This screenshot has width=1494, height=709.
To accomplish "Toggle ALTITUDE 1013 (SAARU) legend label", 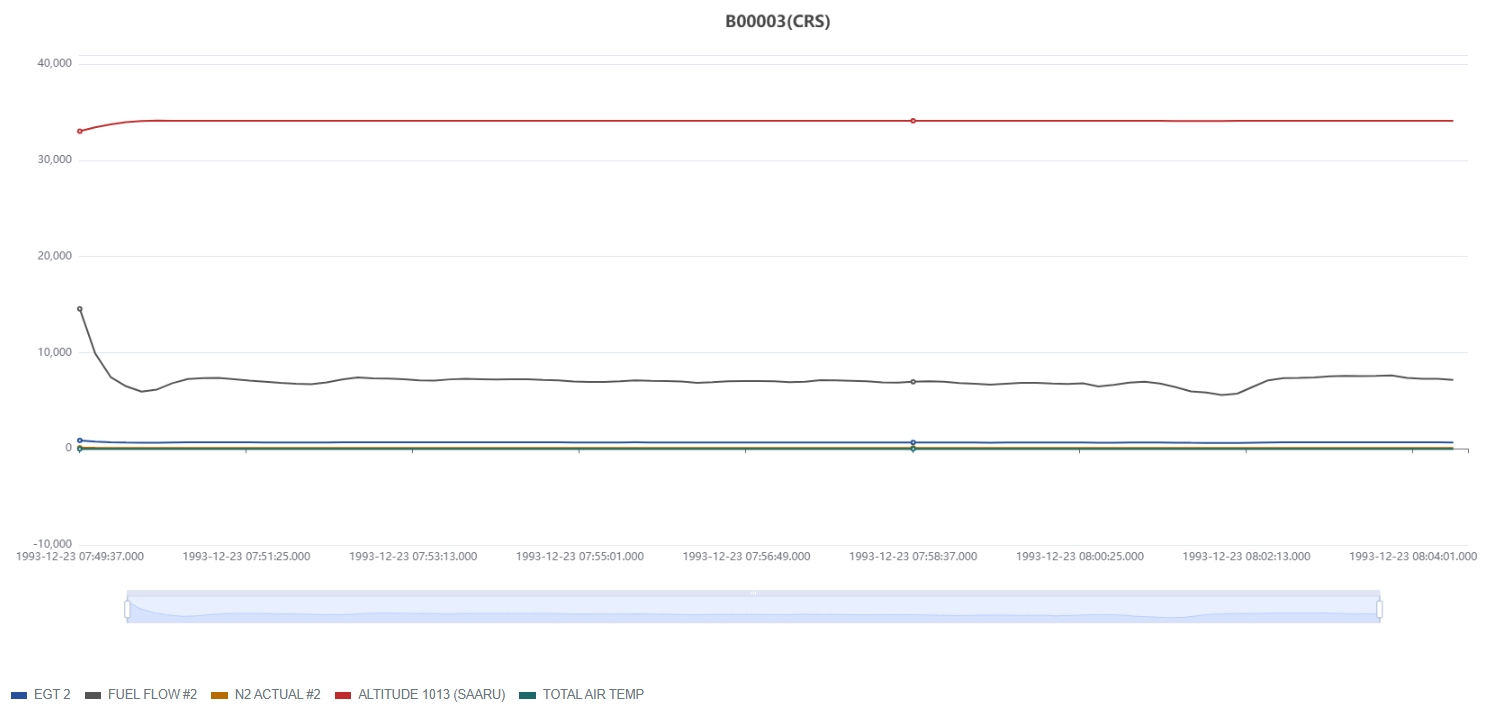I will coord(431,695).
